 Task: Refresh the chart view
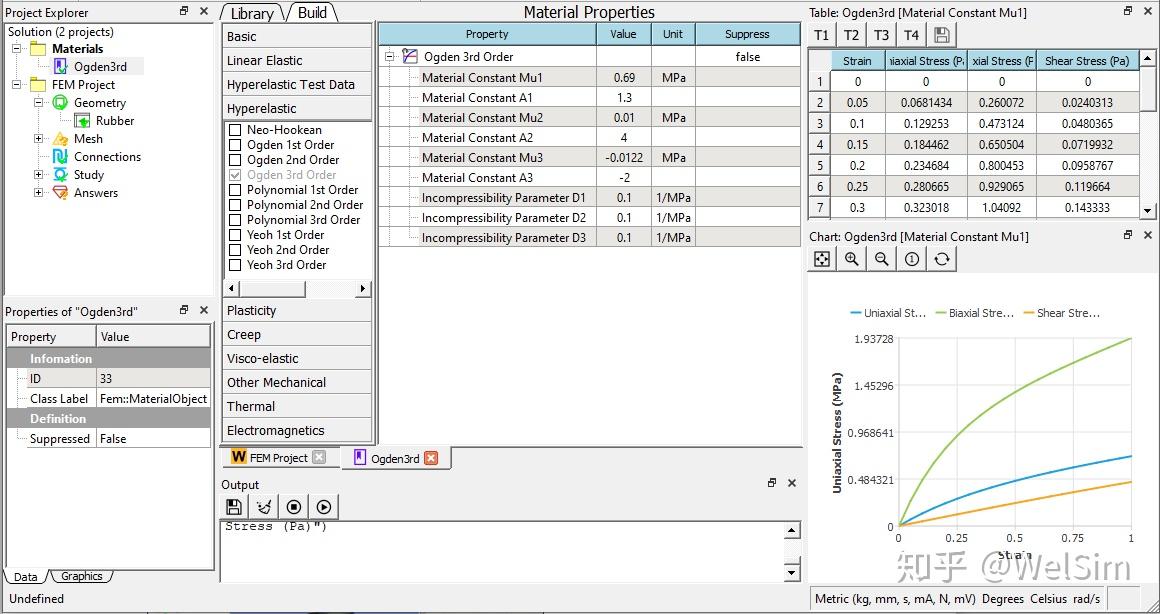pos(941,259)
